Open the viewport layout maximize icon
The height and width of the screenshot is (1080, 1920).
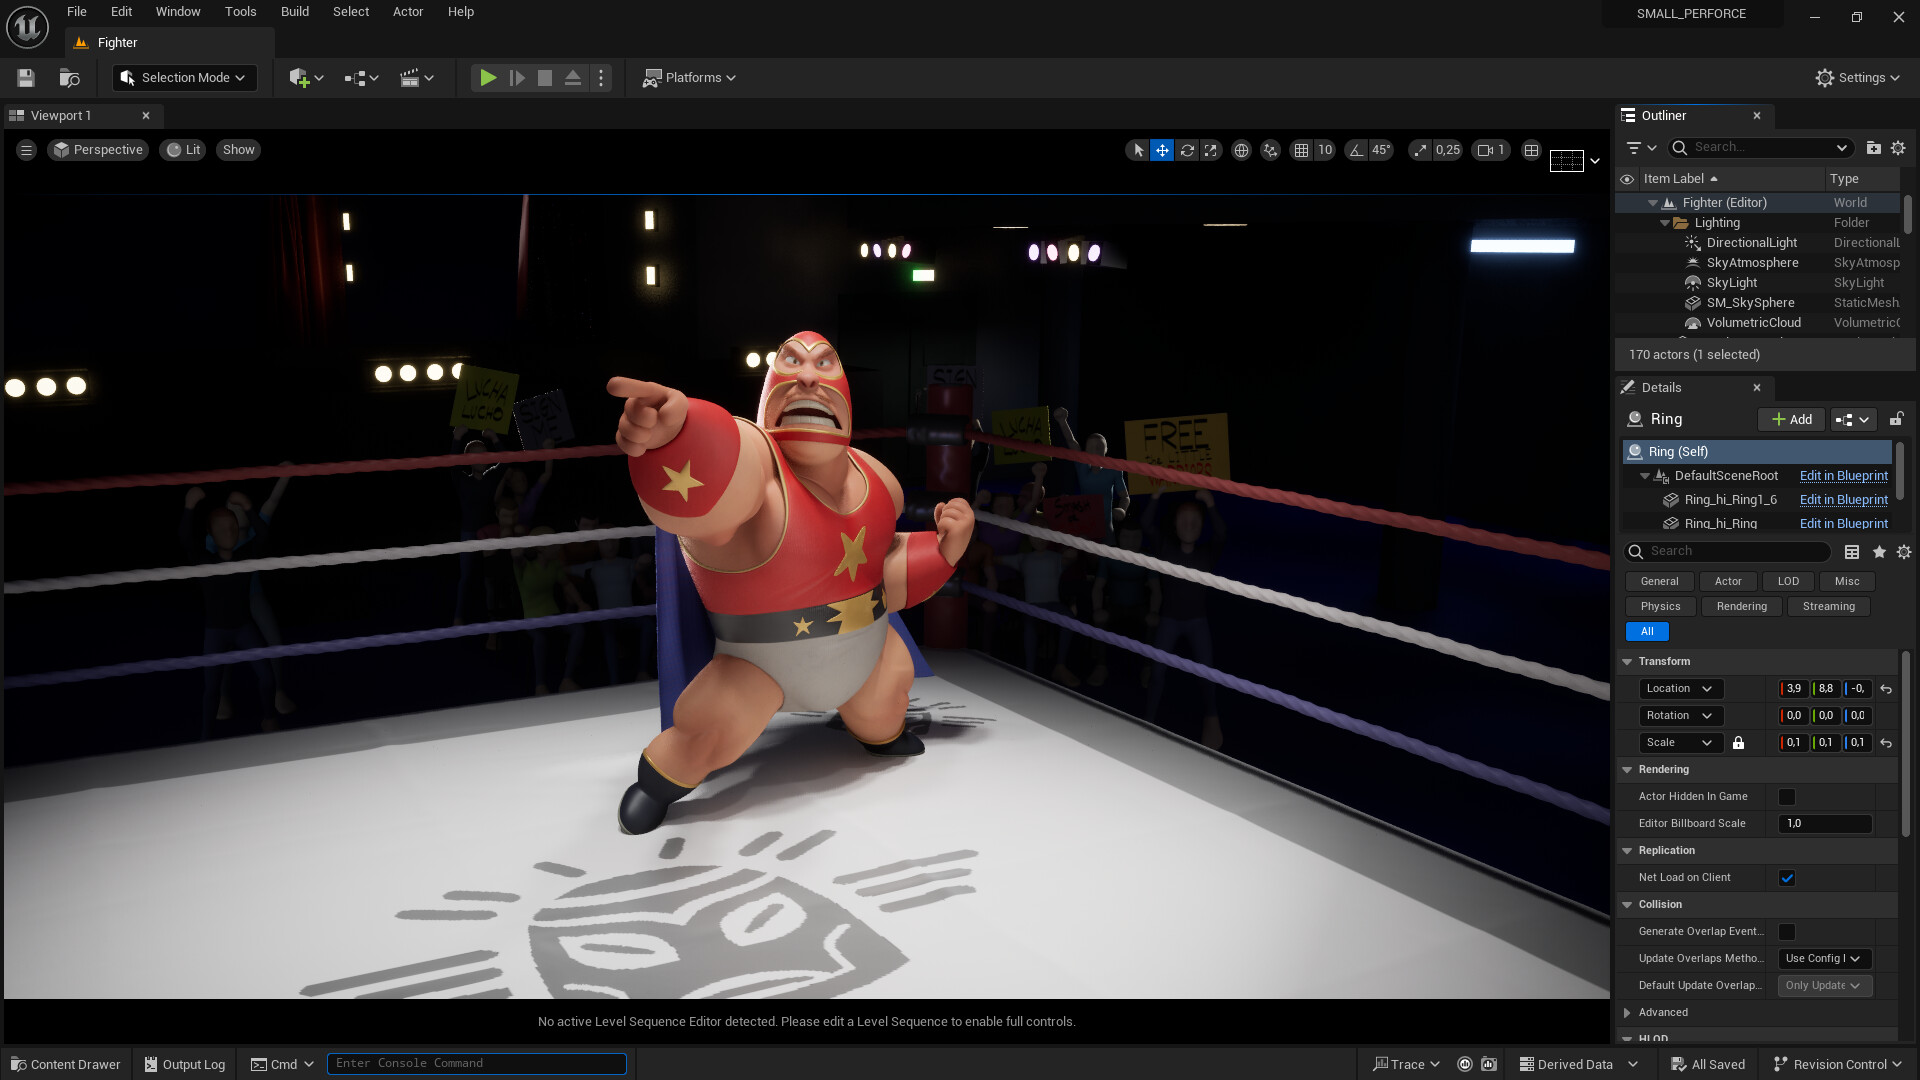(x=1531, y=150)
